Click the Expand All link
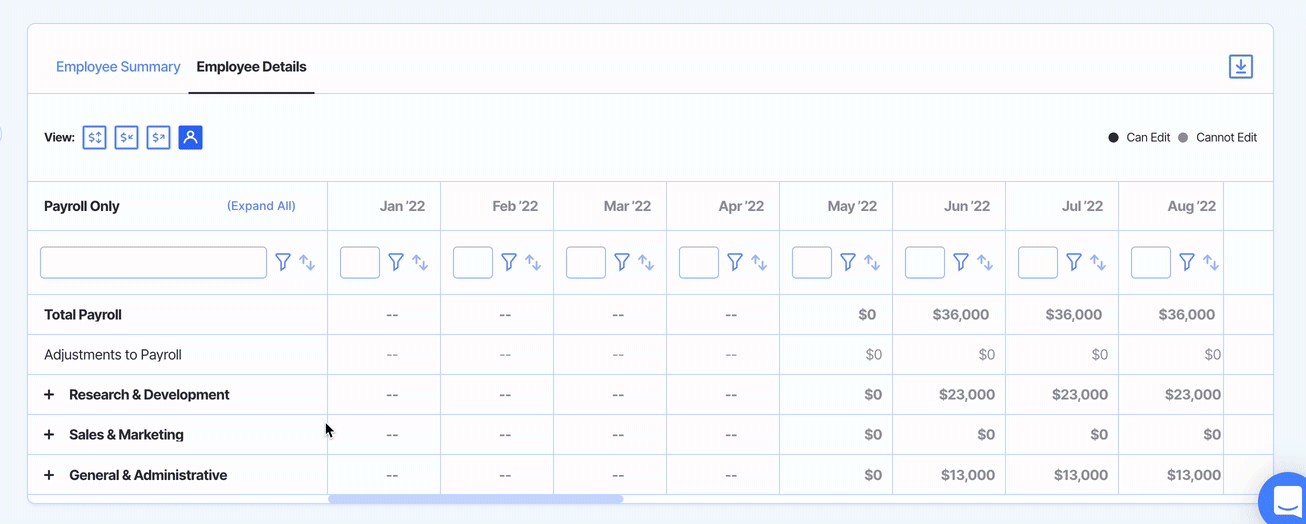Screen dimensions: 1306x524 [261, 206]
